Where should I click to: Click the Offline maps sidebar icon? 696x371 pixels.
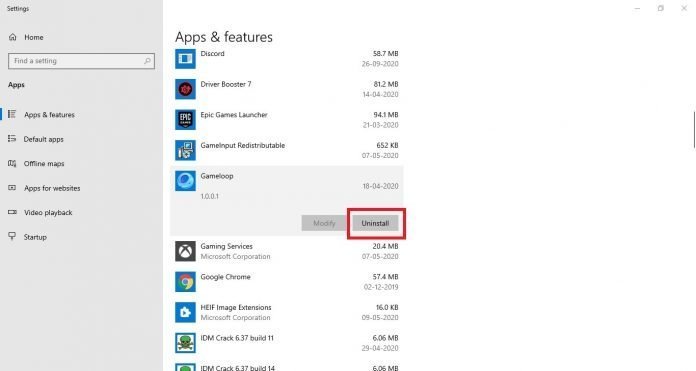click(x=12, y=163)
